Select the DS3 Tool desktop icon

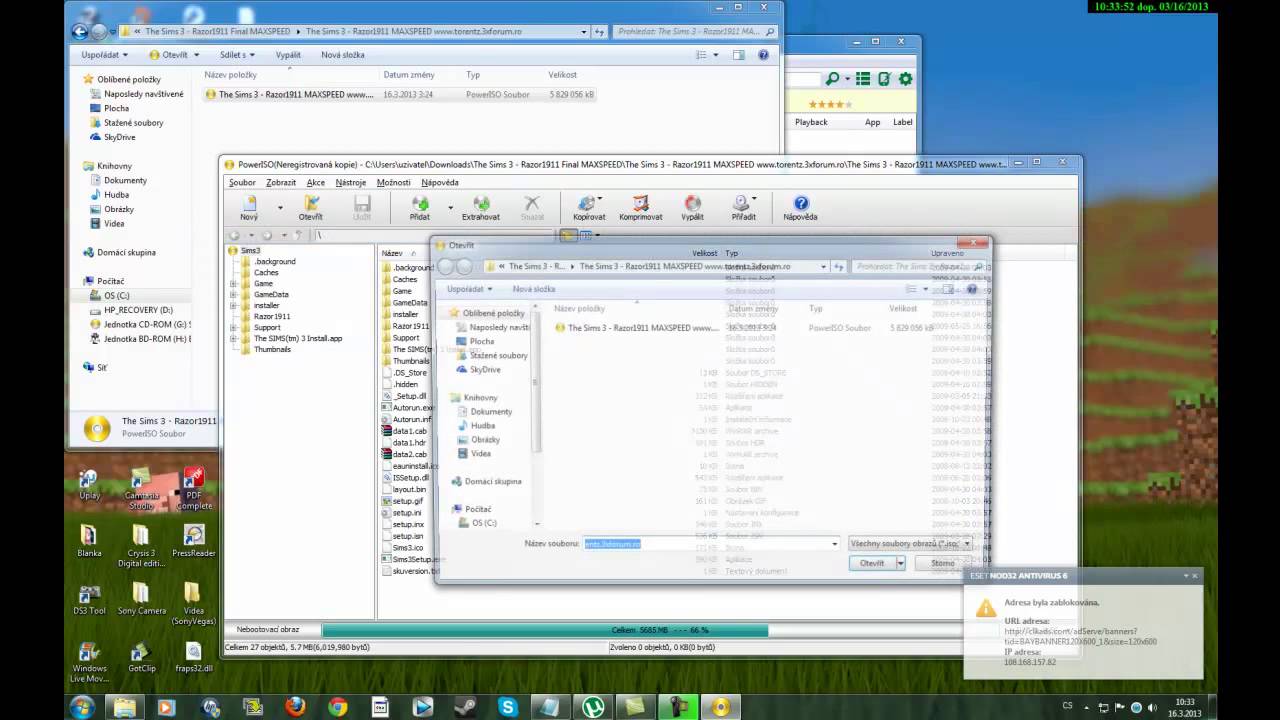pyautogui.click(x=89, y=599)
